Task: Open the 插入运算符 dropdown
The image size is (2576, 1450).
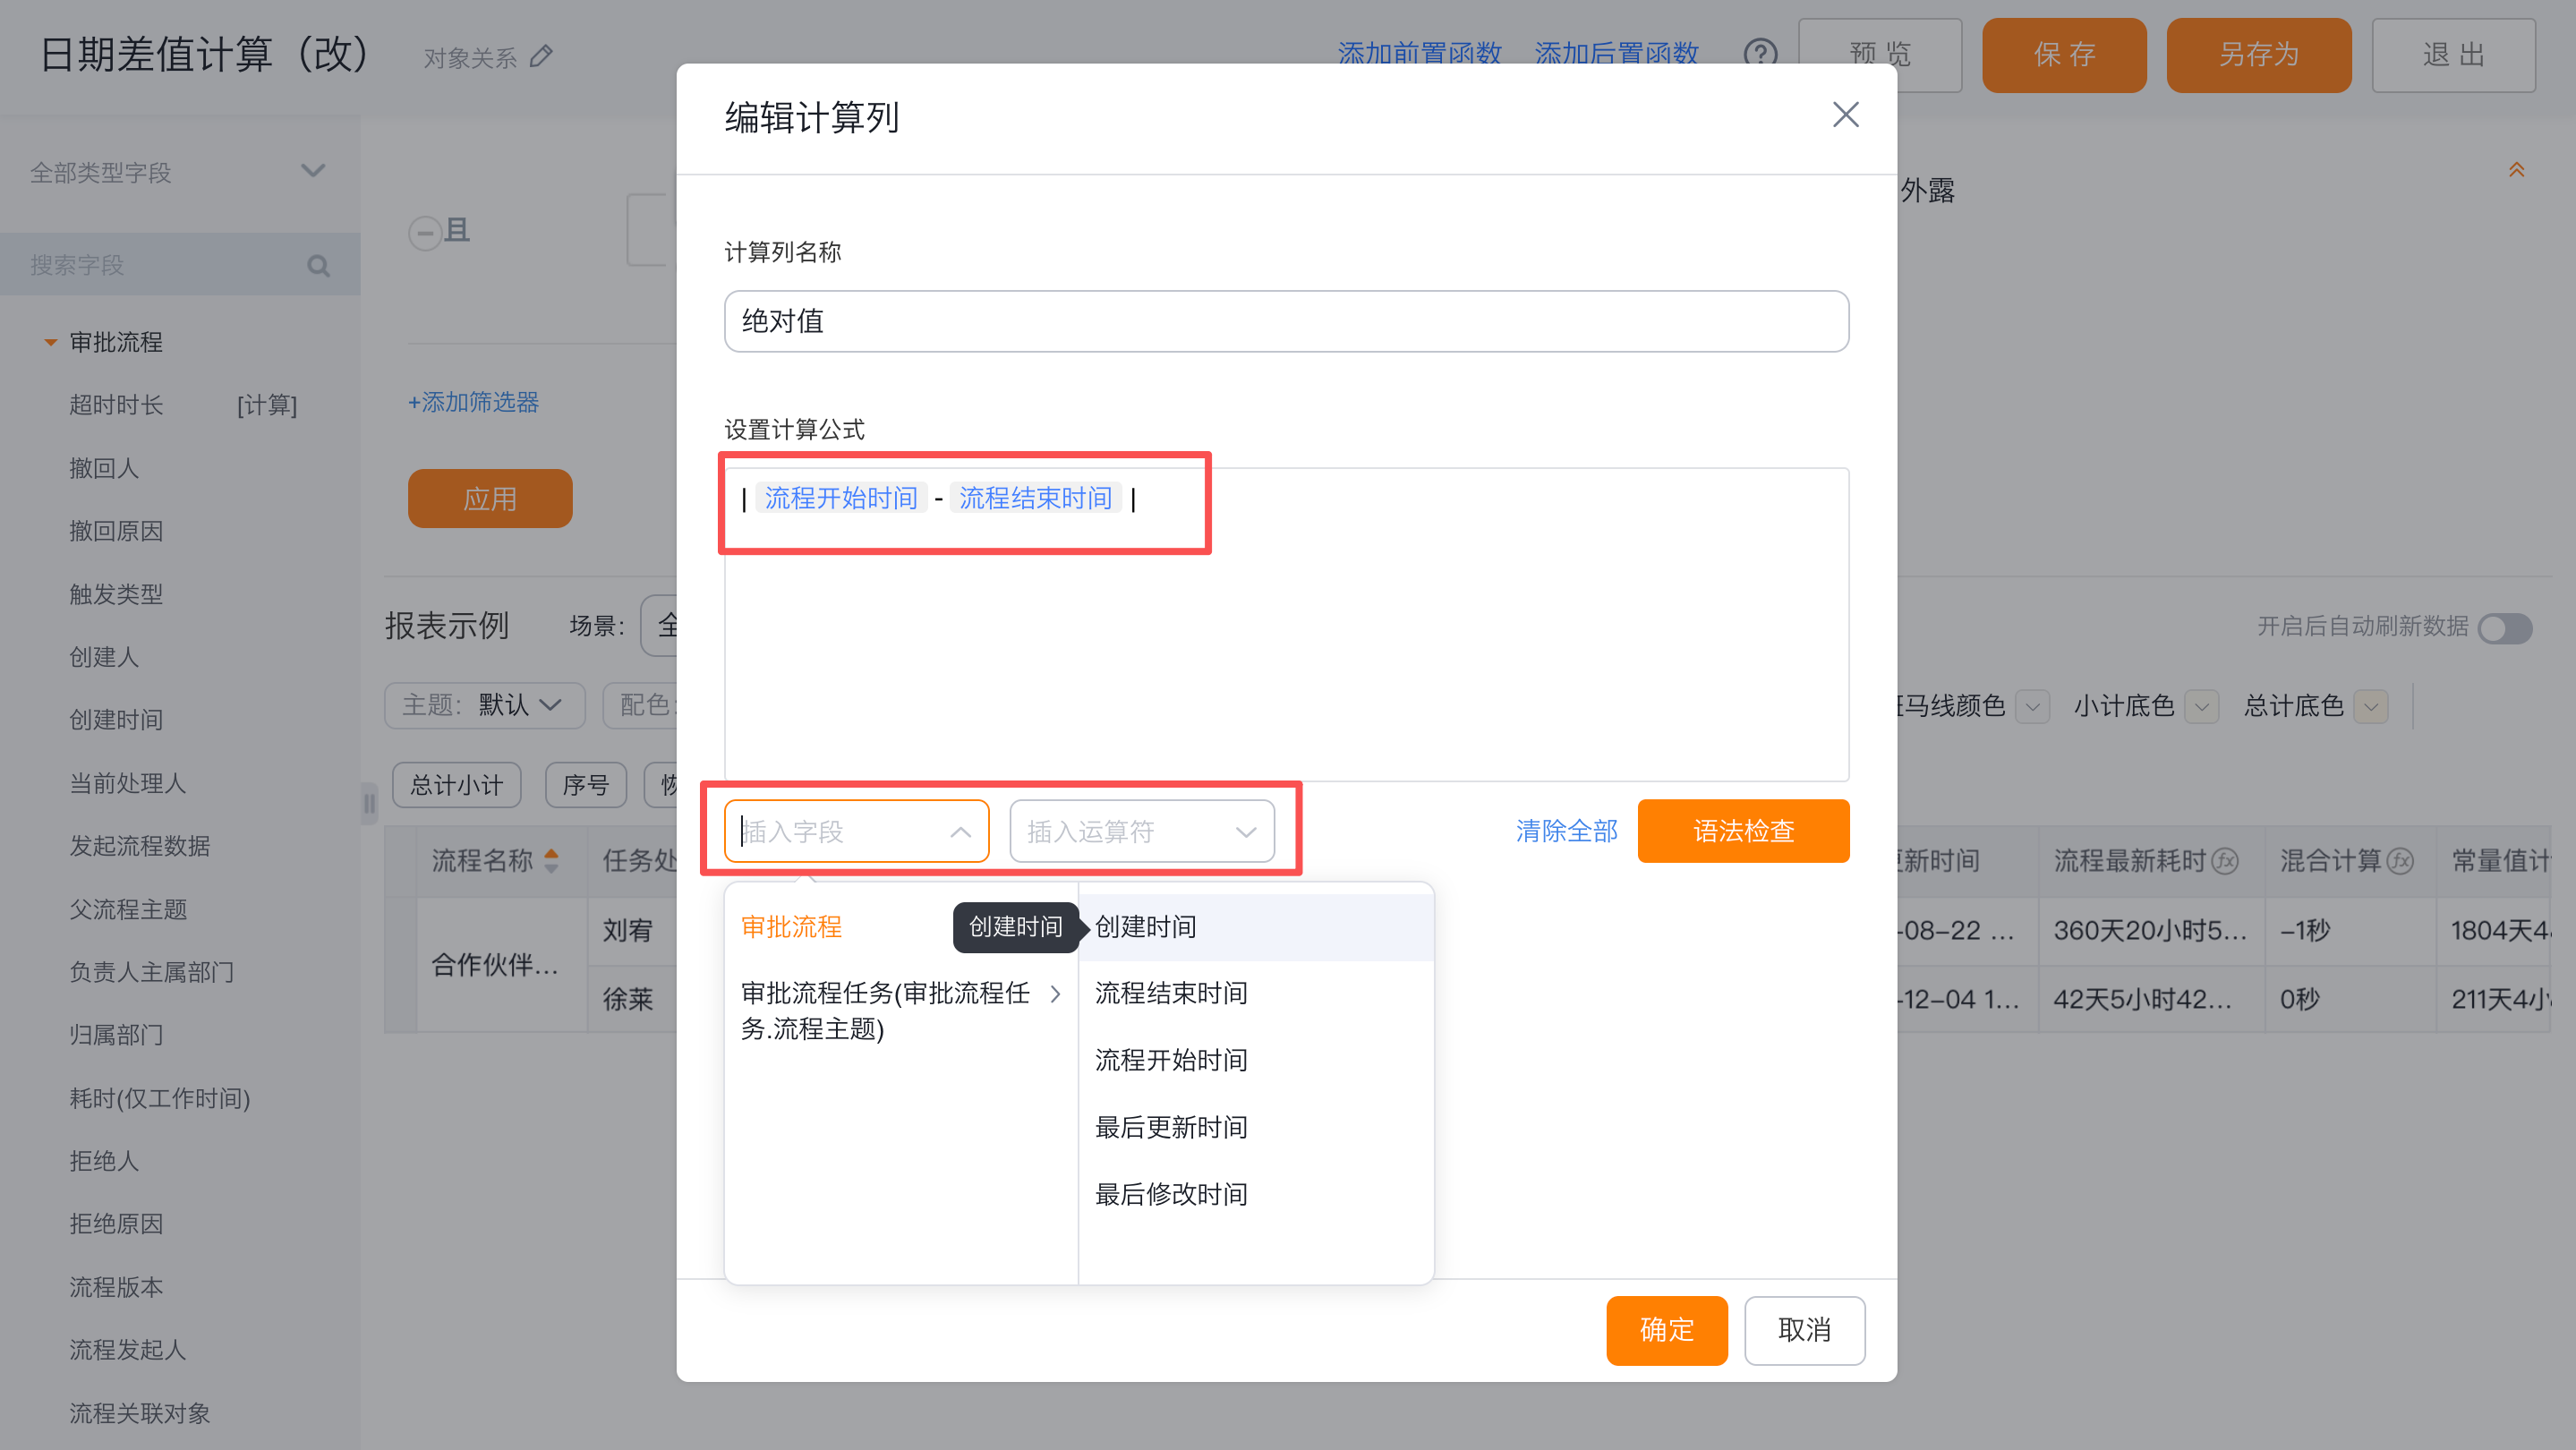Action: click(x=1141, y=831)
